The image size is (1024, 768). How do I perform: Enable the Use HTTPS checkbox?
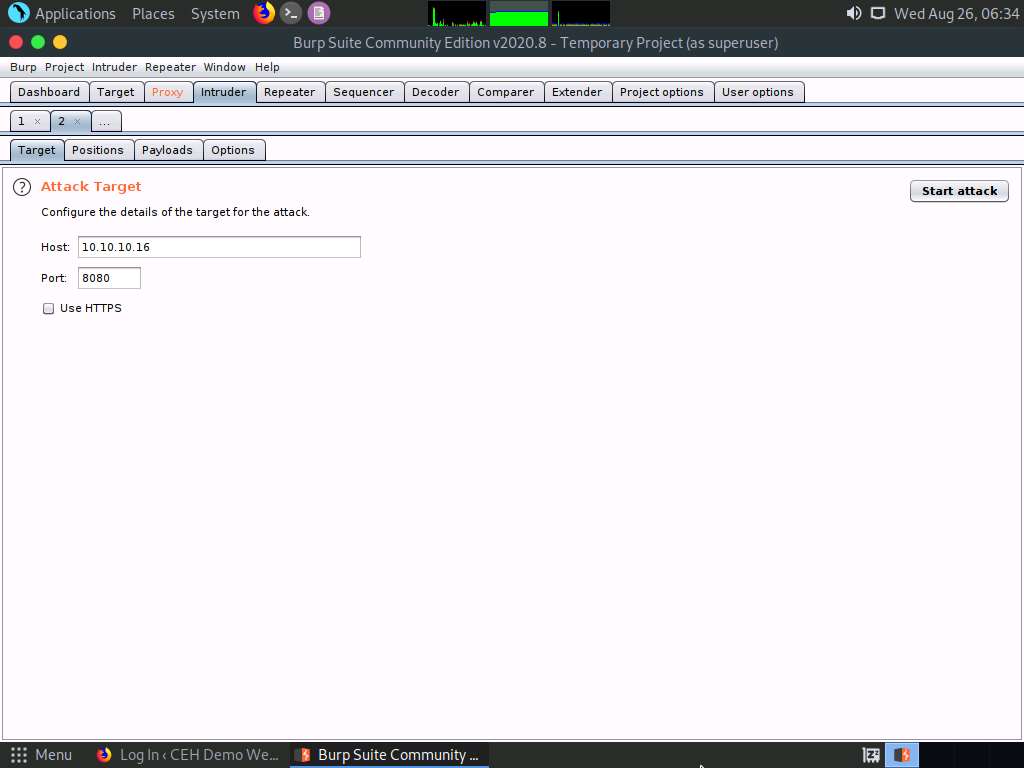pyautogui.click(x=48, y=308)
